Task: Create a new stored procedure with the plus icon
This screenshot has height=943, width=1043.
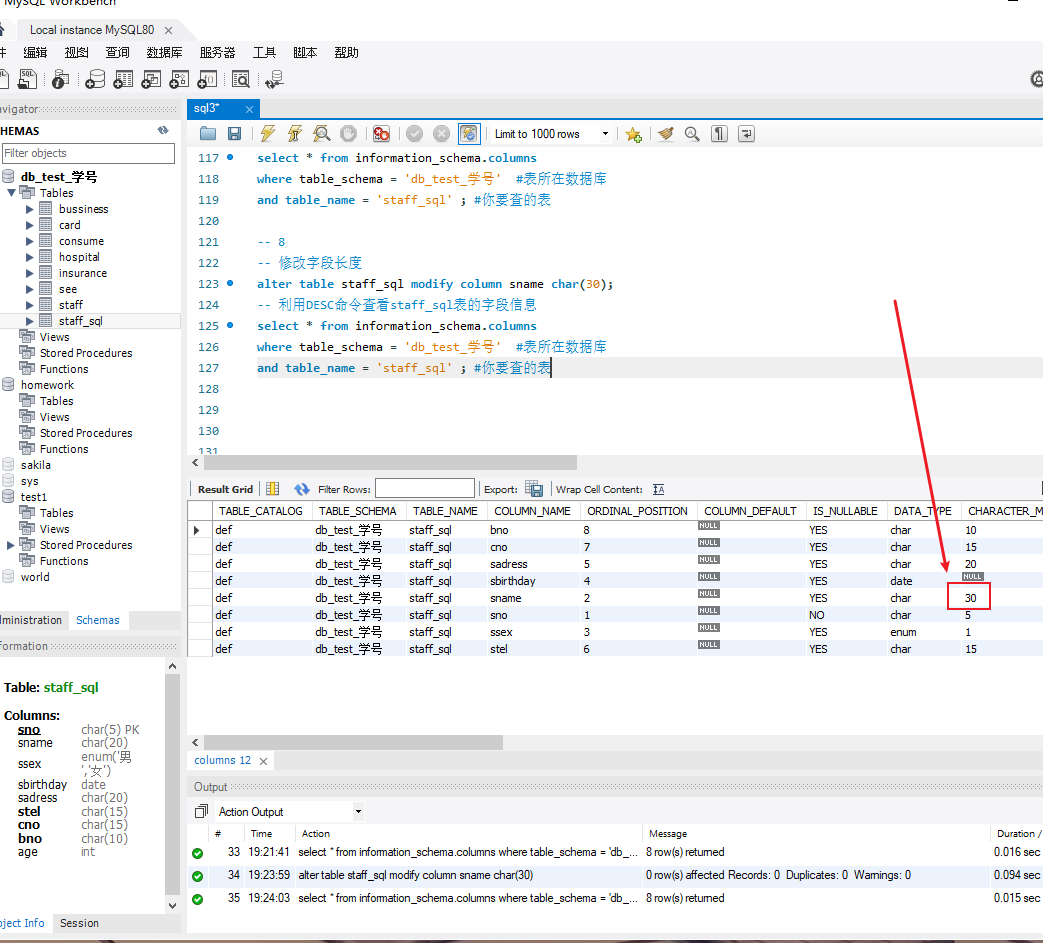Action: (180, 79)
